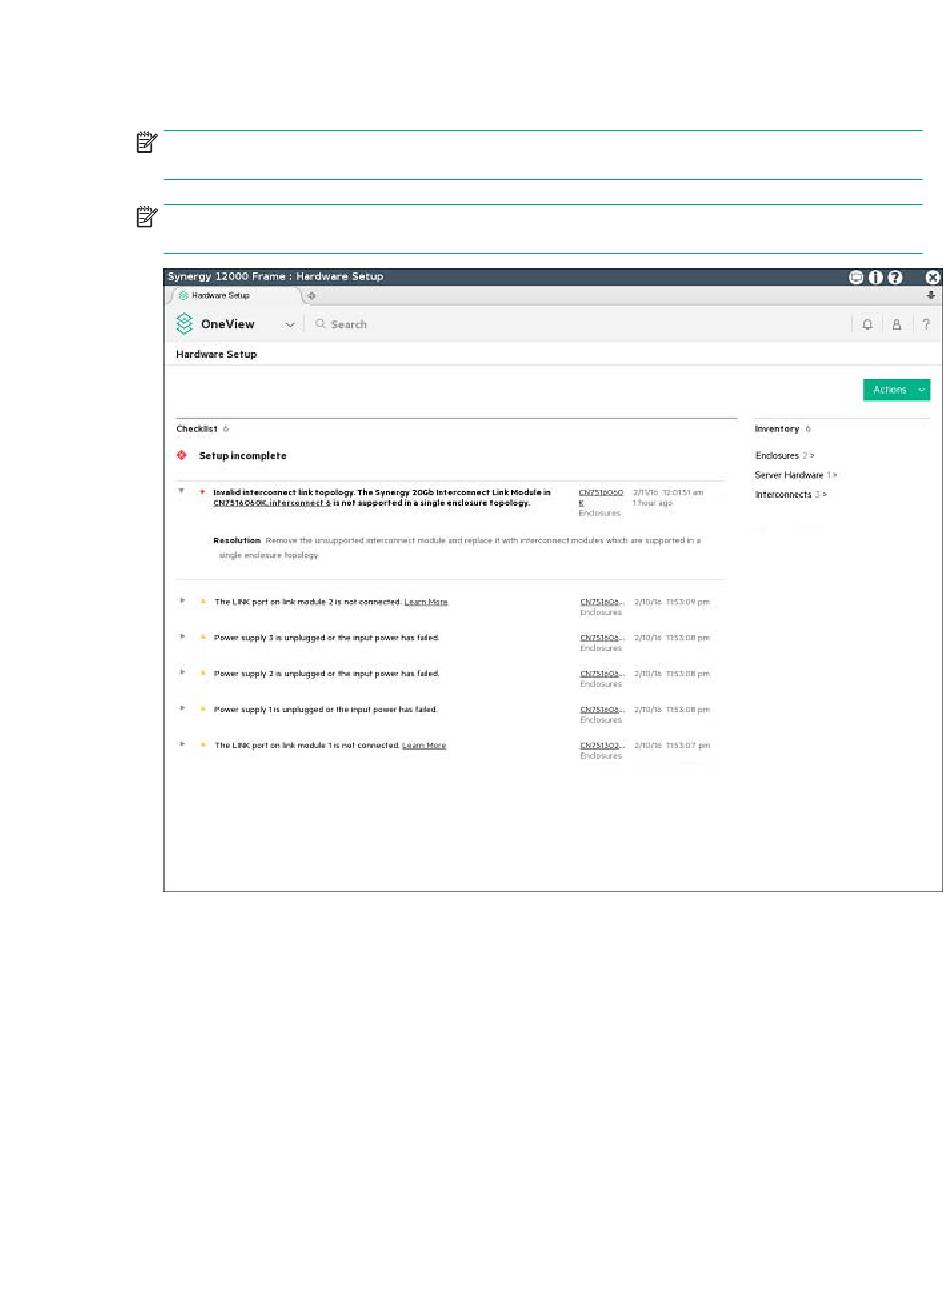Open enclosure link on link module 2 row
Screen dimensions: 950x1300
click(x=602, y=602)
